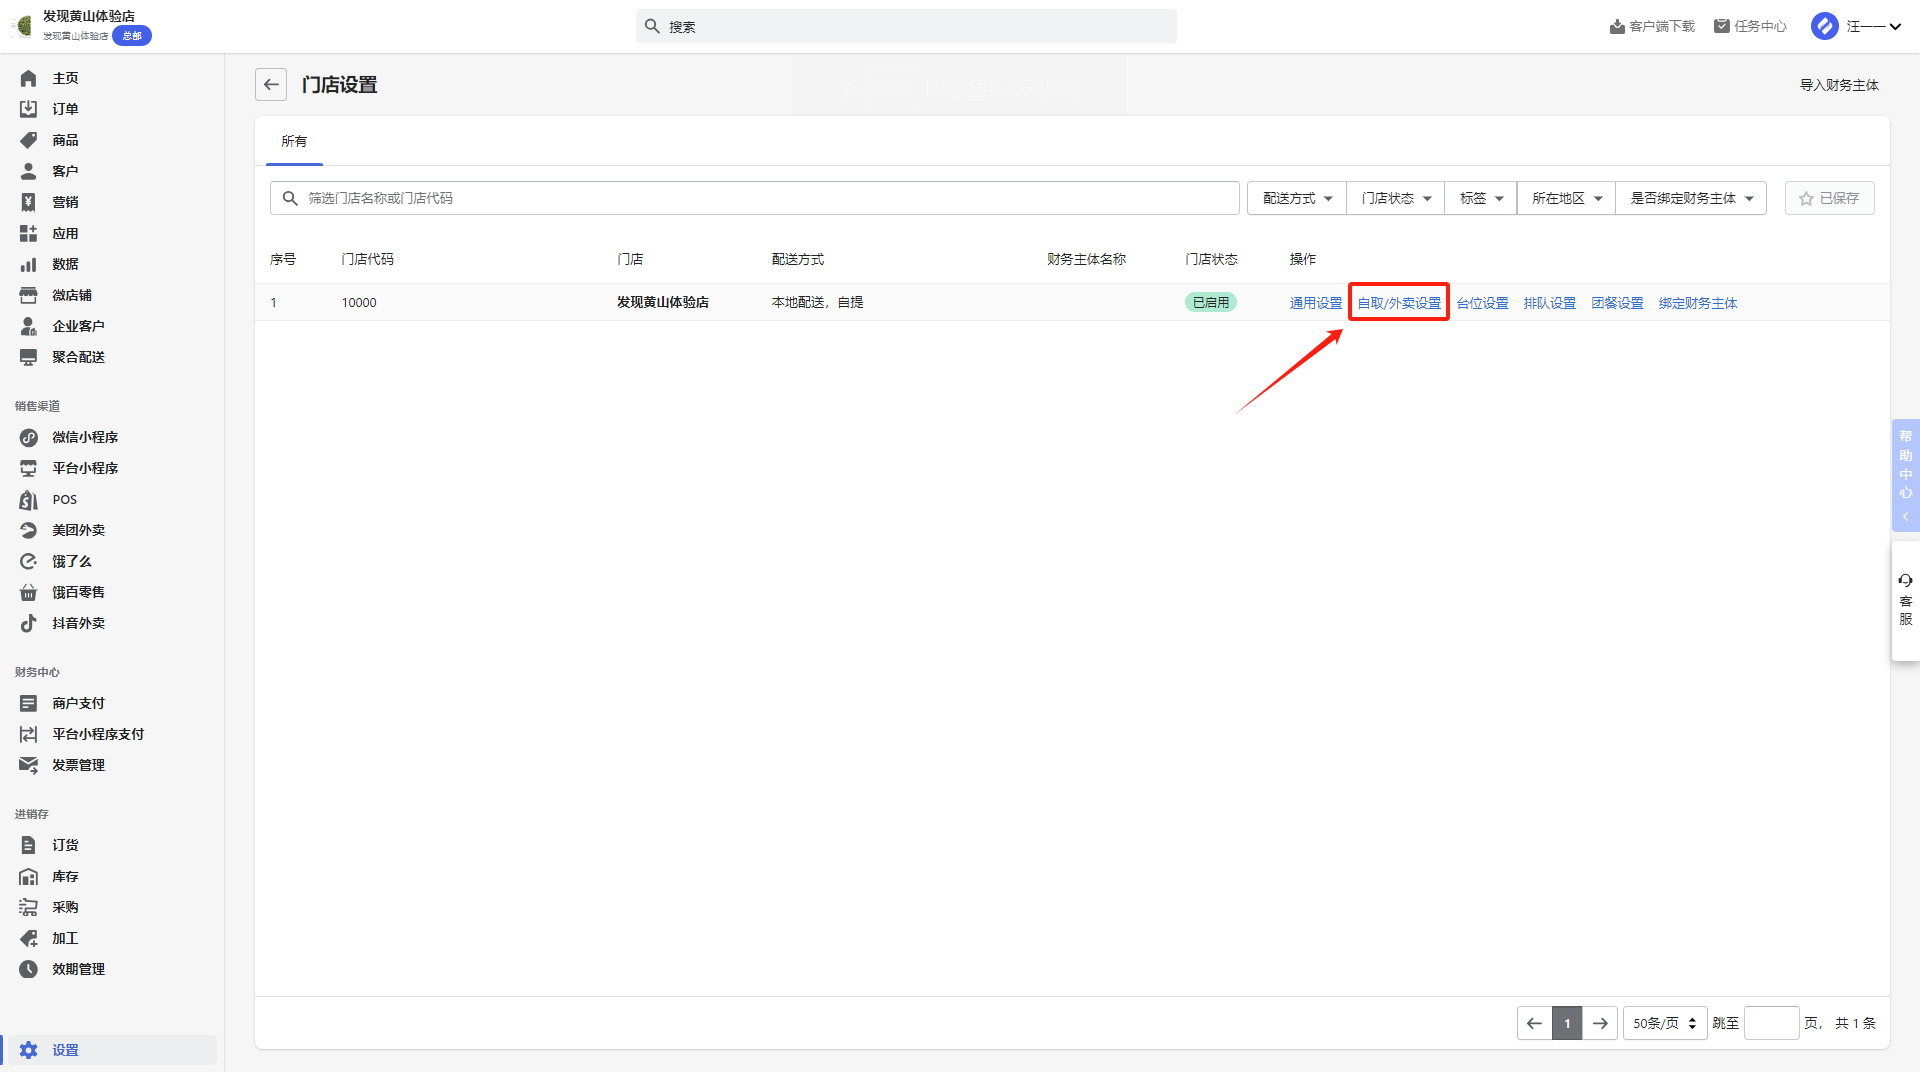The image size is (1920, 1072).
Task: Click the 团餐设置 link
Action: click(1617, 303)
